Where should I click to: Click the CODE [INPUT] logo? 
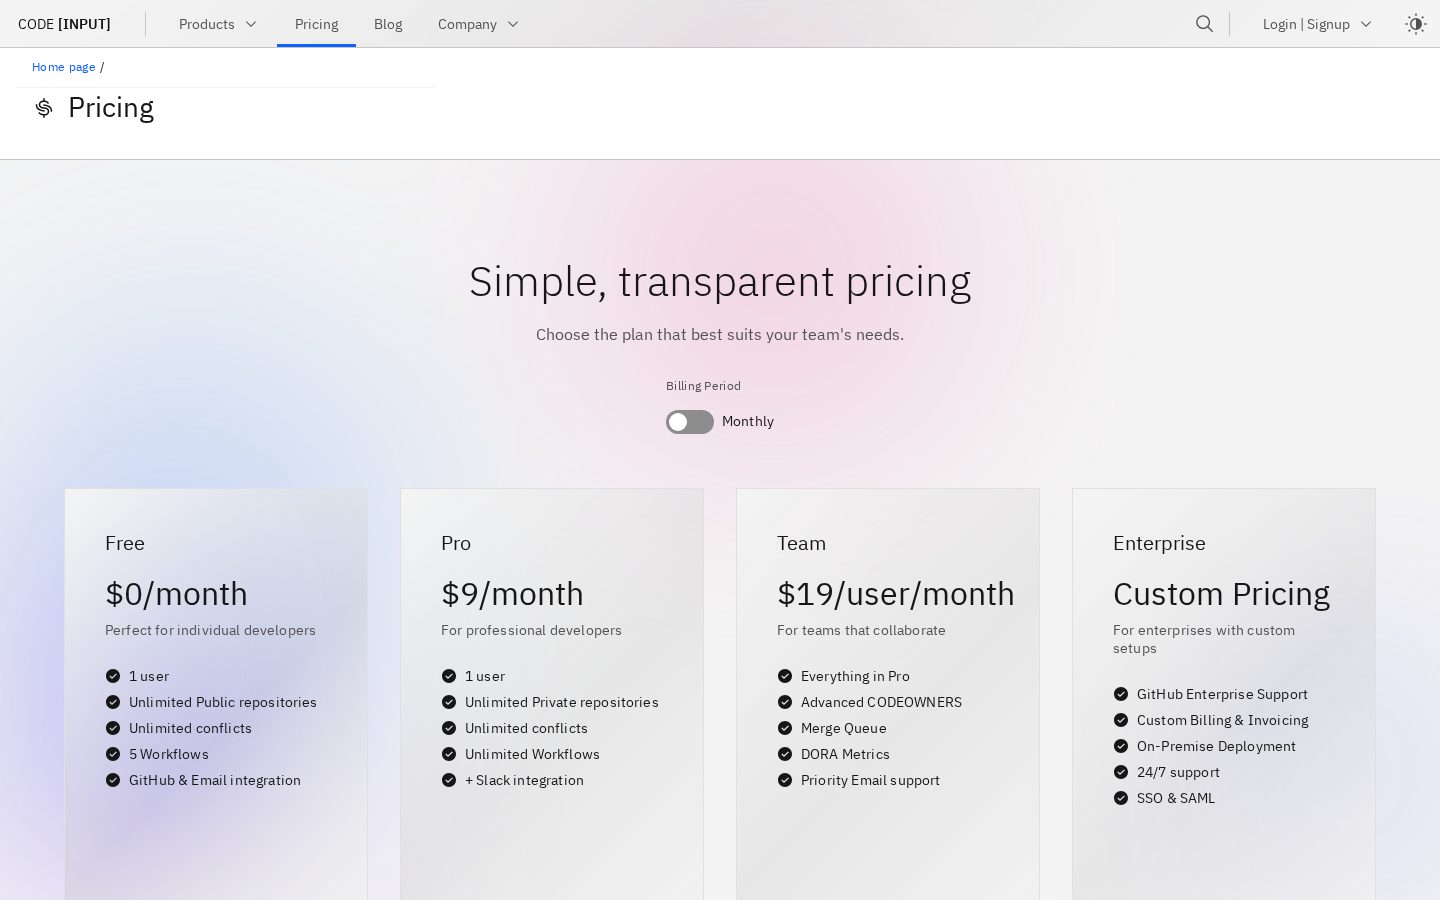(x=64, y=24)
